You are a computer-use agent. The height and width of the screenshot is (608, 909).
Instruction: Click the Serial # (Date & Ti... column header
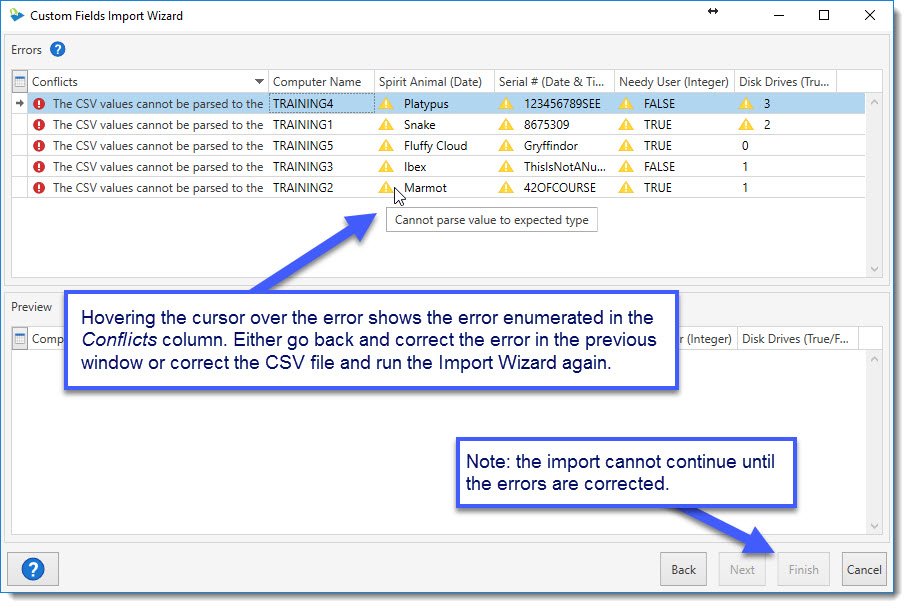pos(554,82)
